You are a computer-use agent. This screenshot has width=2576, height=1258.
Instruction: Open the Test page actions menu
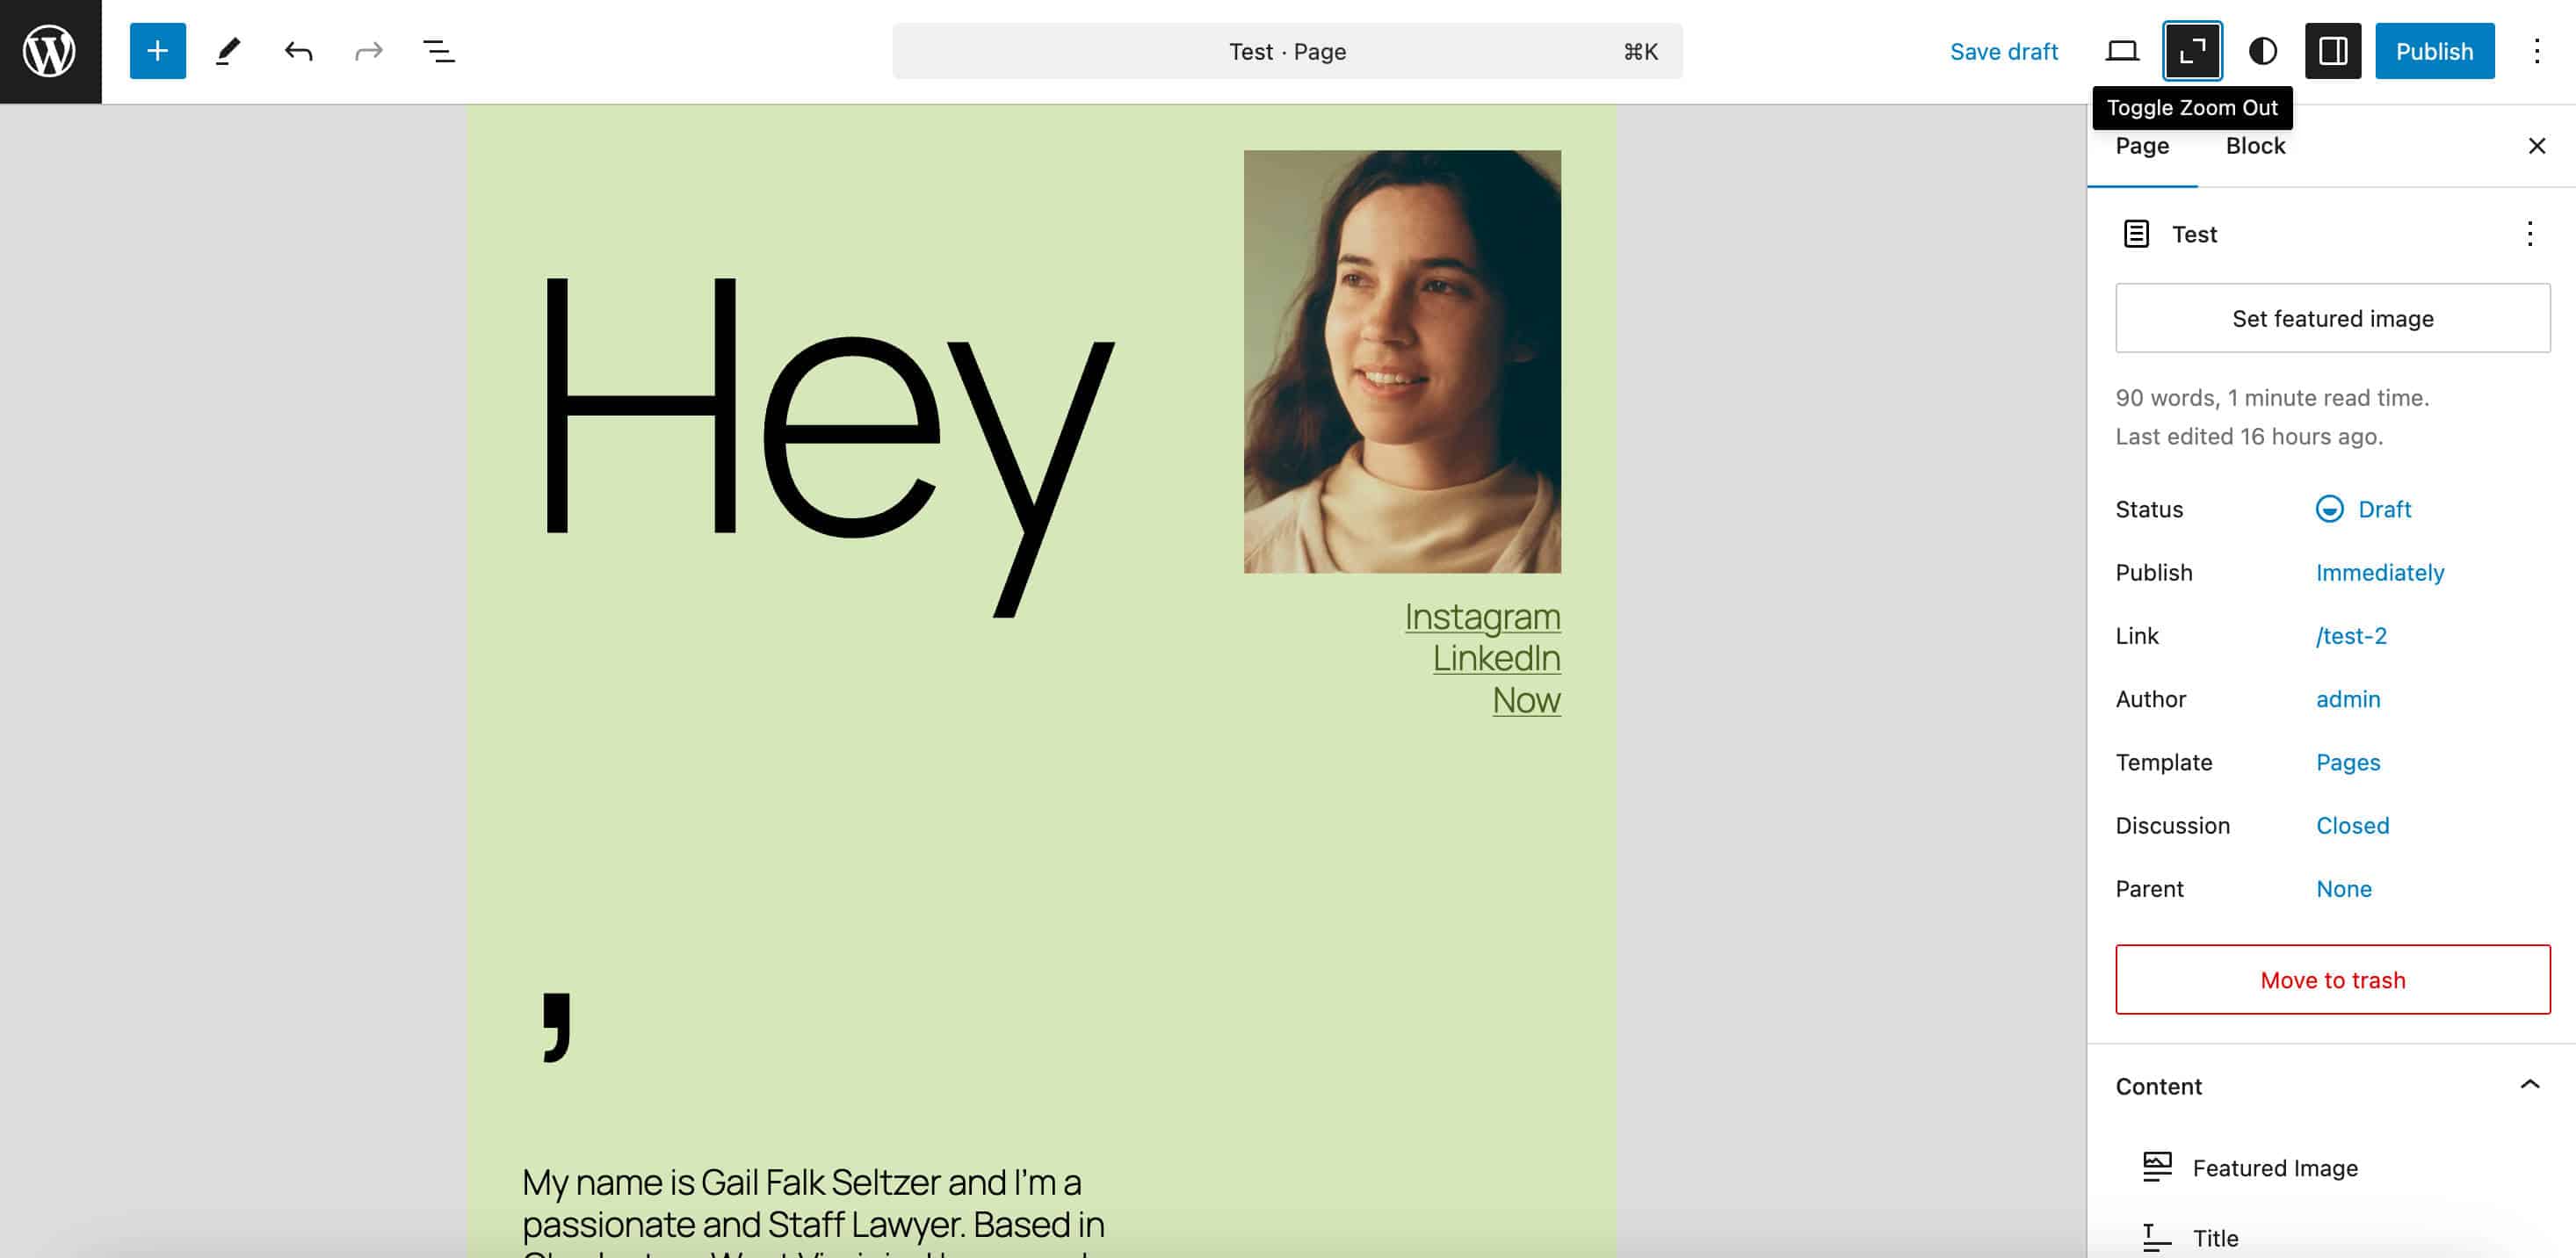tap(2529, 234)
